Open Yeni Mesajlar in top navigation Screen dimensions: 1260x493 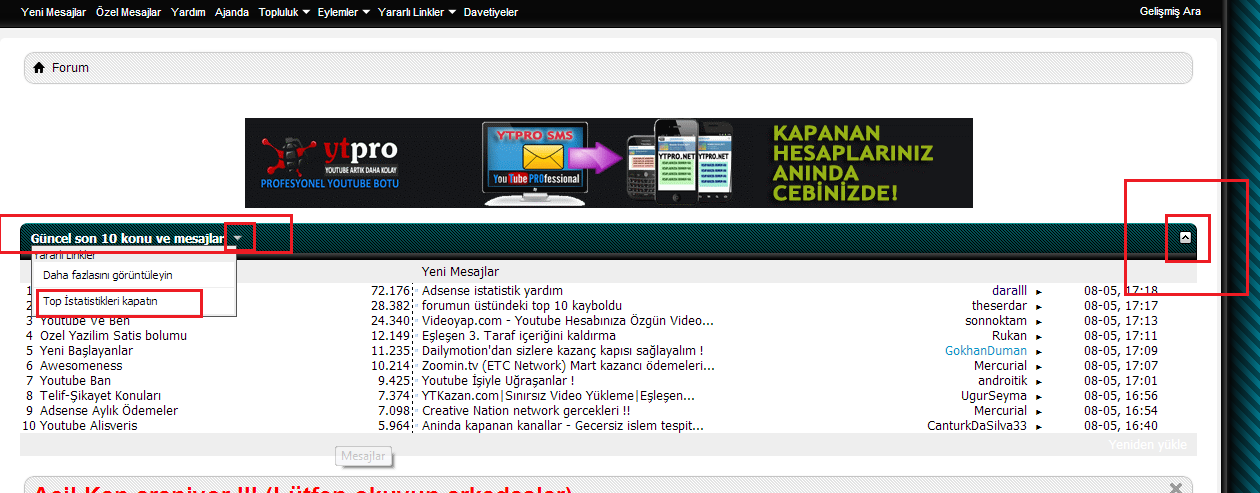(x=53, y=12)
